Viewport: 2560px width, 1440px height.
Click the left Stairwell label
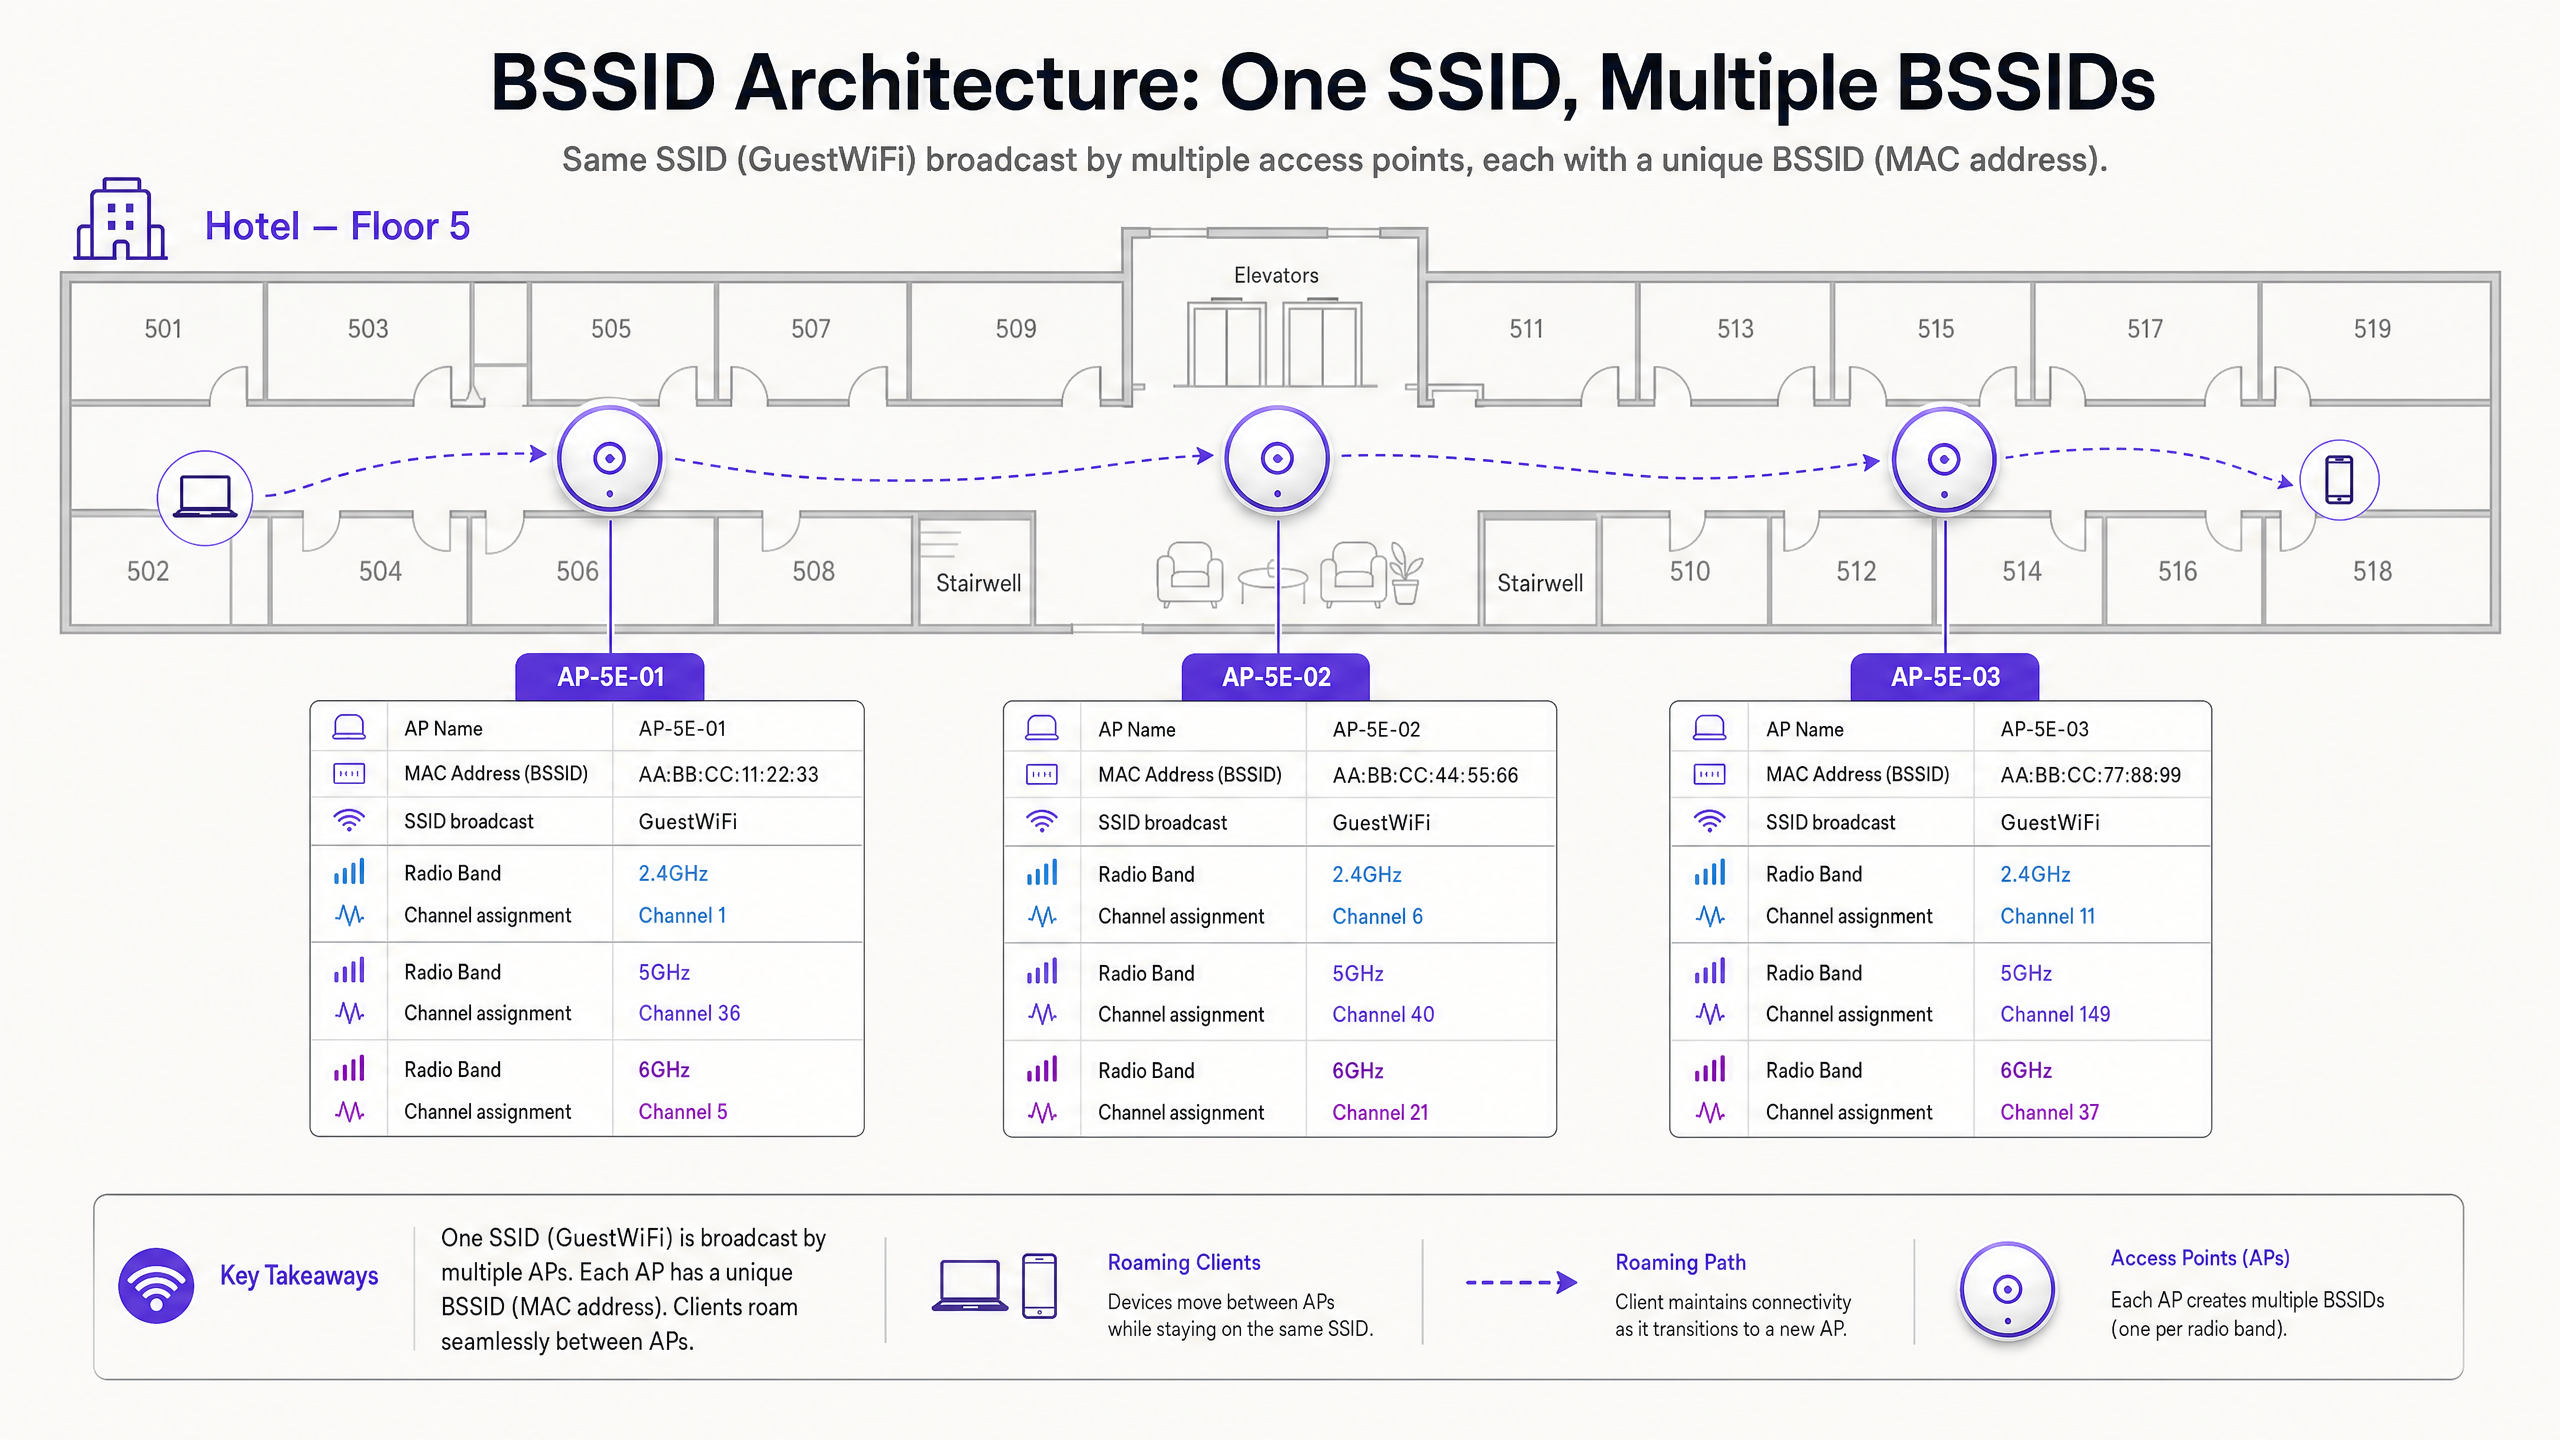pos(978,583)
